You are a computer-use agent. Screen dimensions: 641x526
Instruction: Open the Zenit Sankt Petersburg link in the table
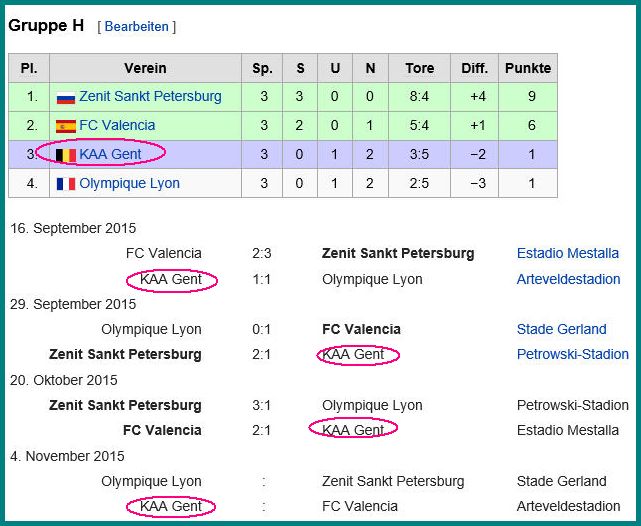150,96
